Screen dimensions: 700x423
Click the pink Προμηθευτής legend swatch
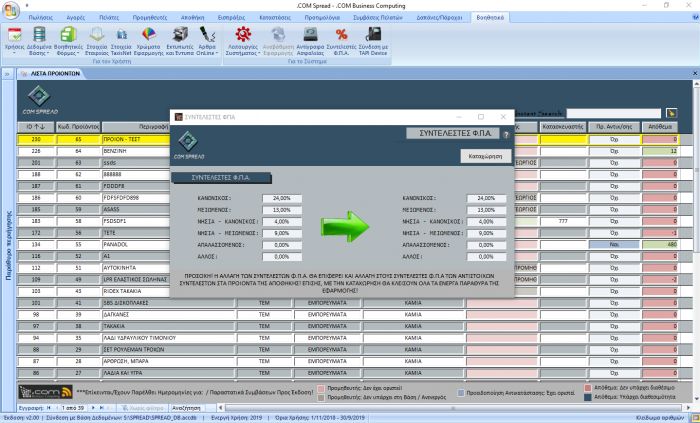pyautogui.click(x=321, y=388)
